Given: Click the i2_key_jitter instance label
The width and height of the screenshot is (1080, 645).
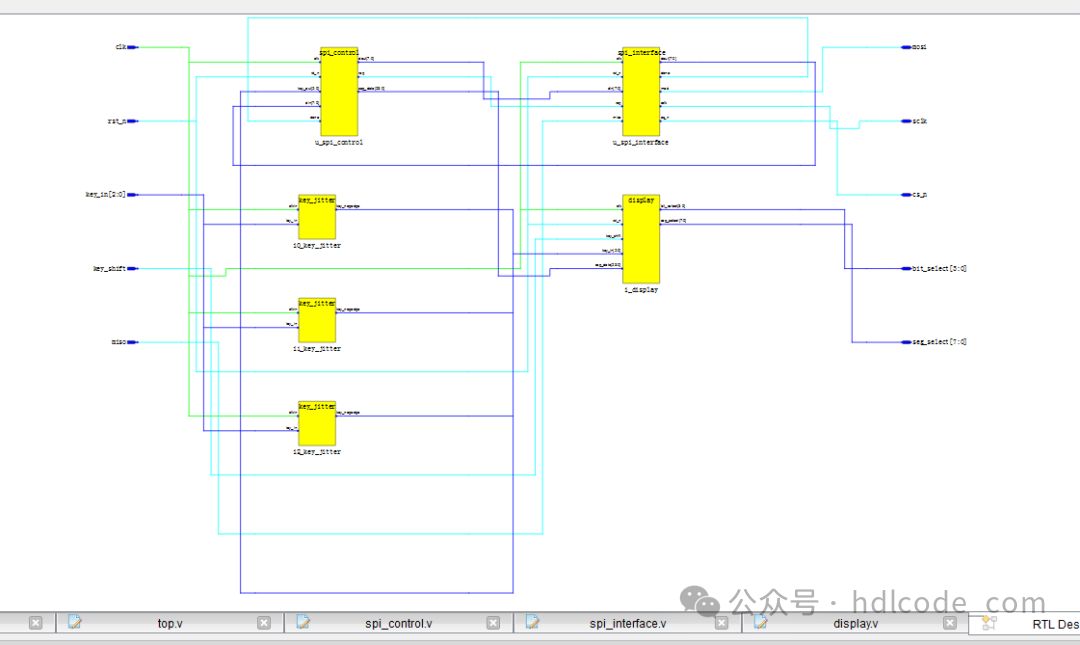Looking at the screenshot, I should 317,452.
